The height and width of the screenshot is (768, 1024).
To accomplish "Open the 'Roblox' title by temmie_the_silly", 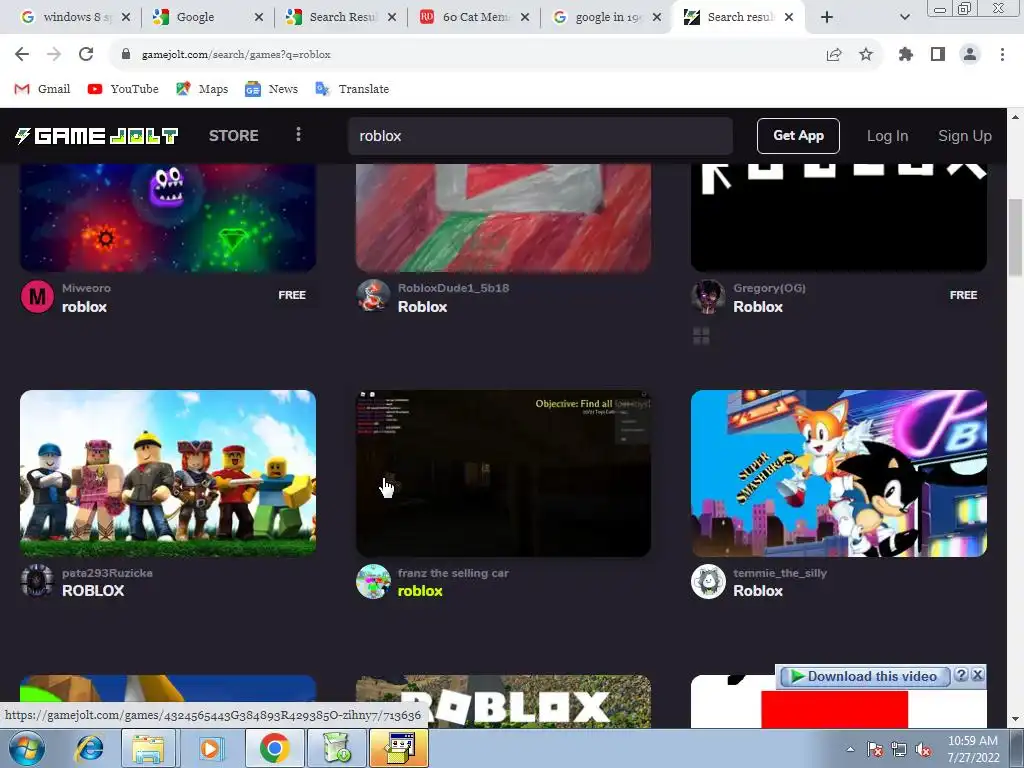I will [758, 591].
